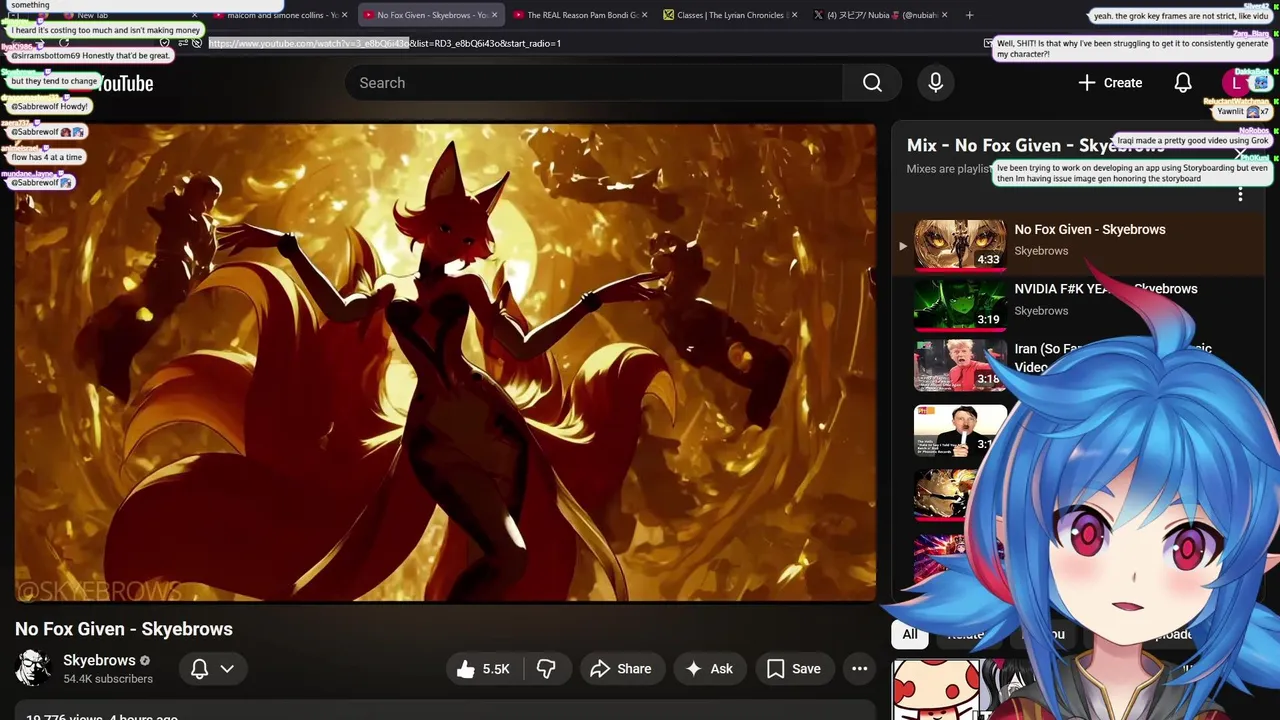This screenshot has width=1280, height=720.
Task: Open the Skyebrows channel name link
Action: pos(99,660)
